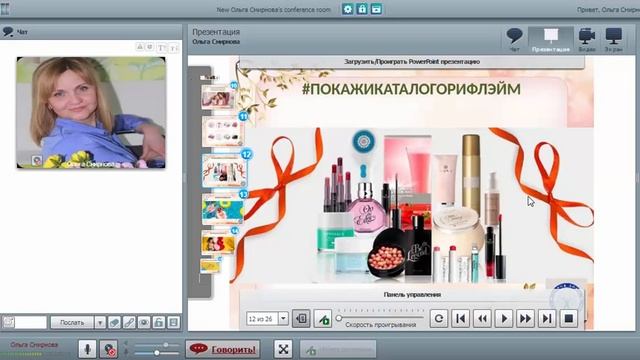The height and width of the screenshot is (360, 640).
Task: Click the room lock icon in header
Action: point(362,9)
